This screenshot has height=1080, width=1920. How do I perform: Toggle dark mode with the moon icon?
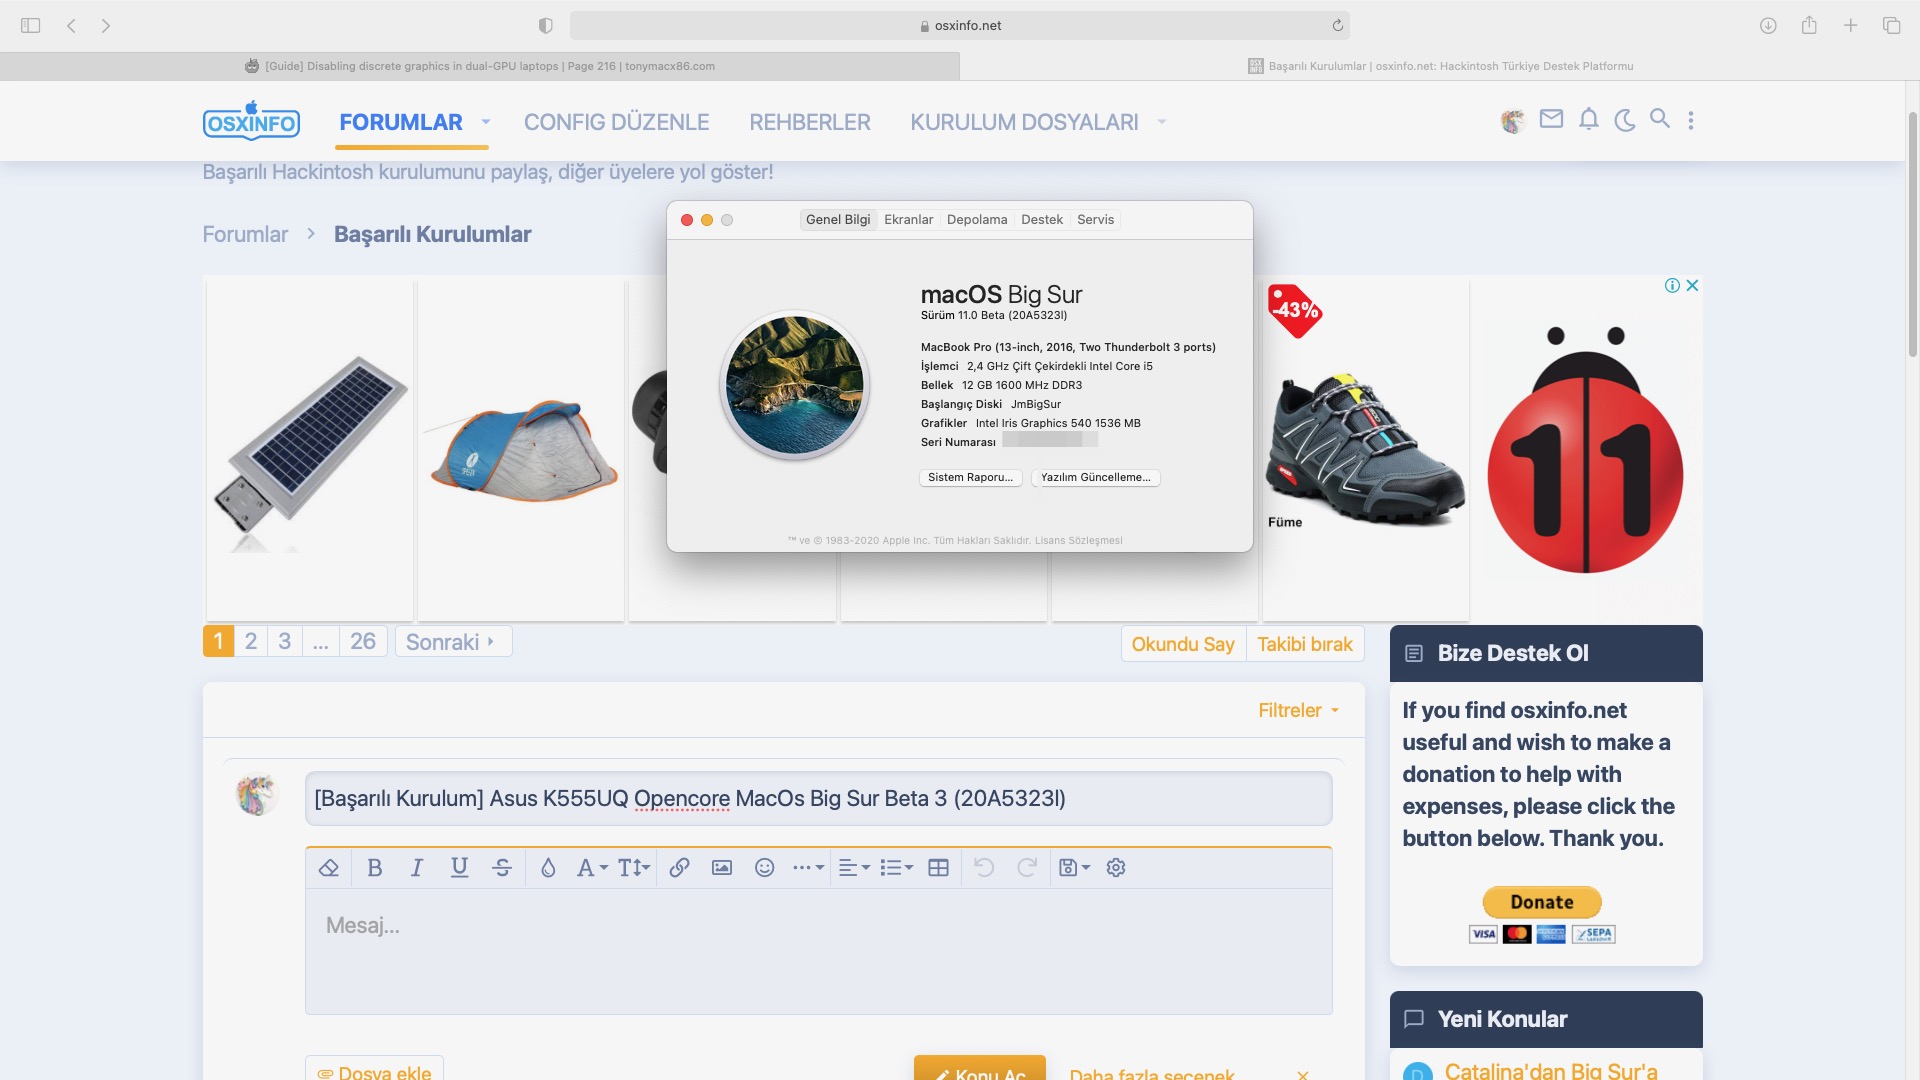[1625, 121]
